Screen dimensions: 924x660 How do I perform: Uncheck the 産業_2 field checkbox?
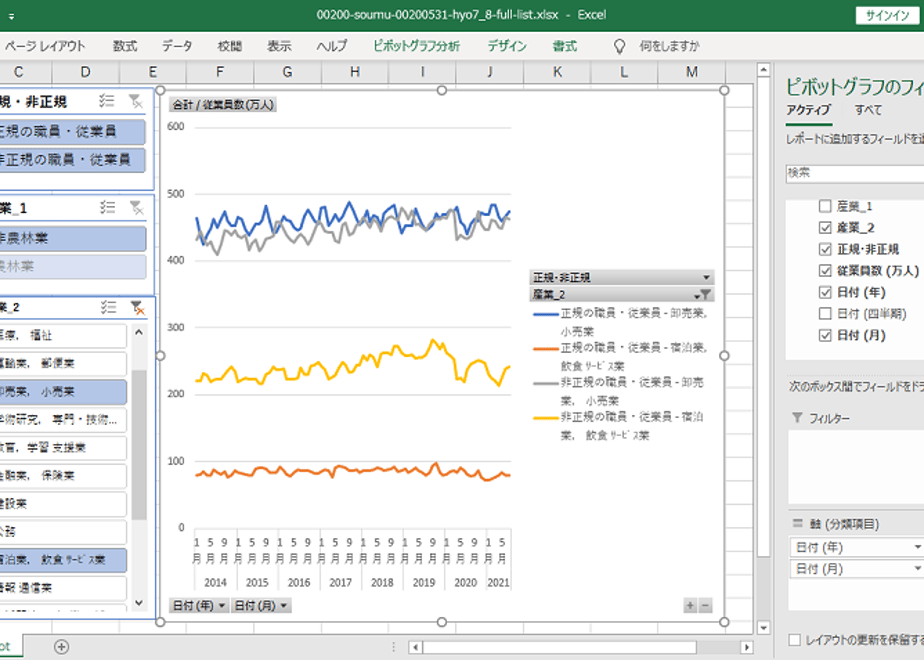point(825,227)
